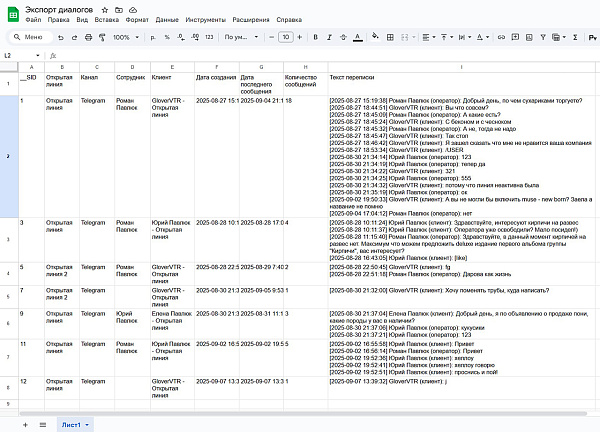Open the Формат menu

(x=137, y=20)
